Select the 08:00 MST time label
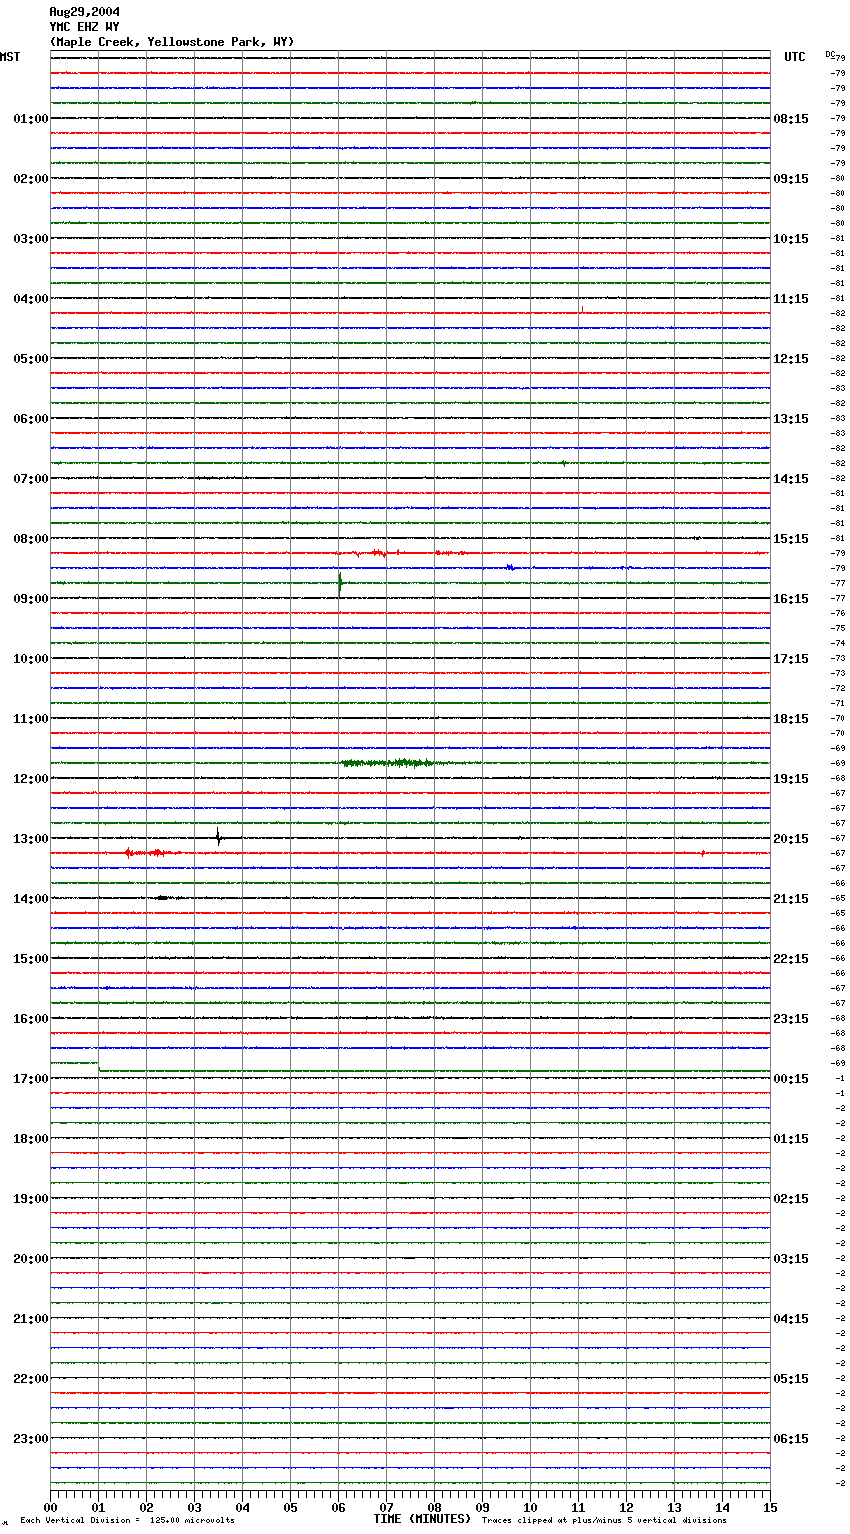The image size is (850, 1534). click(31, 539)
